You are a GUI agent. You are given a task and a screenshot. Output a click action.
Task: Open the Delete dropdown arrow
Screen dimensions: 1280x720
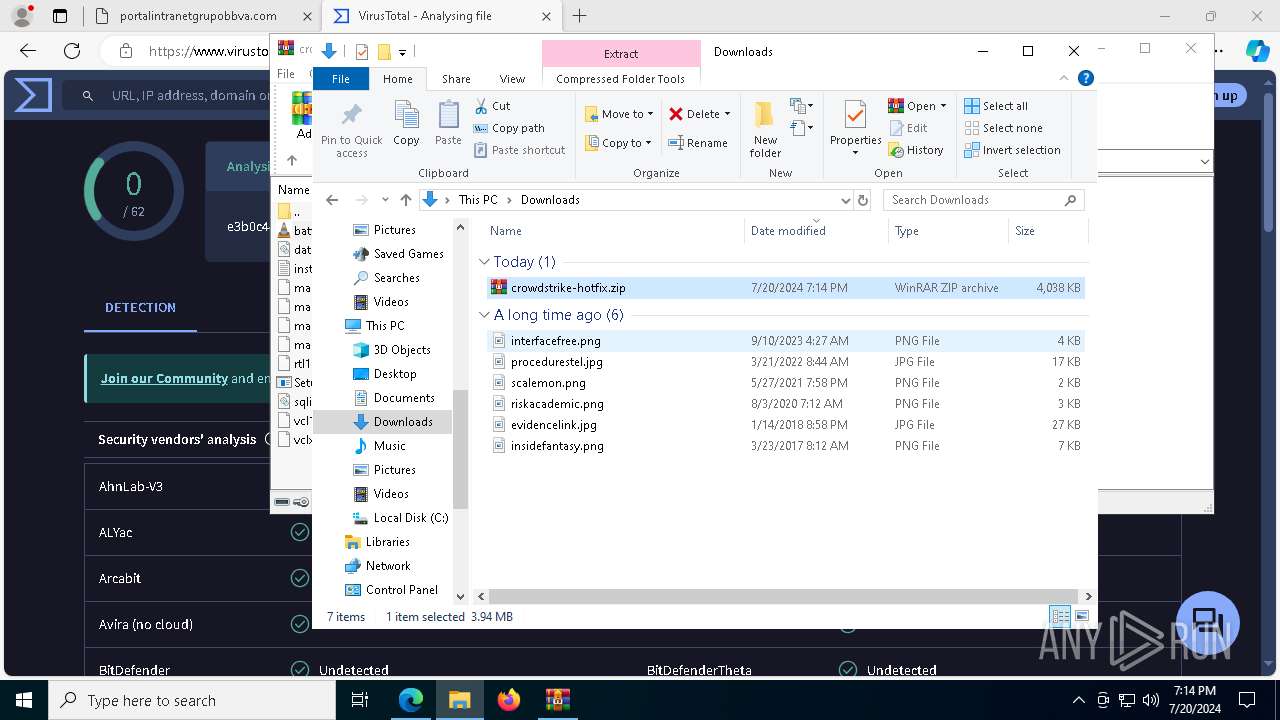pos(727,114)
